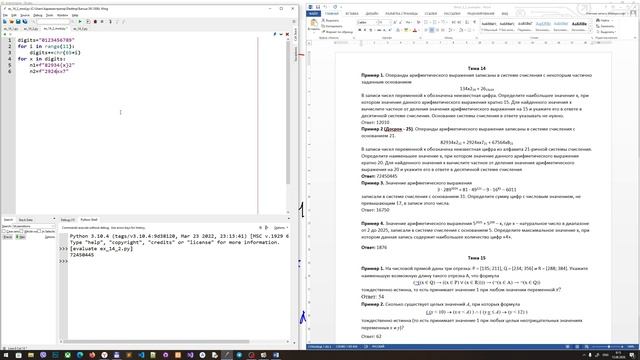
Task: Toggle the Case sensitive checkbox
Action: (x=4, y=231)
